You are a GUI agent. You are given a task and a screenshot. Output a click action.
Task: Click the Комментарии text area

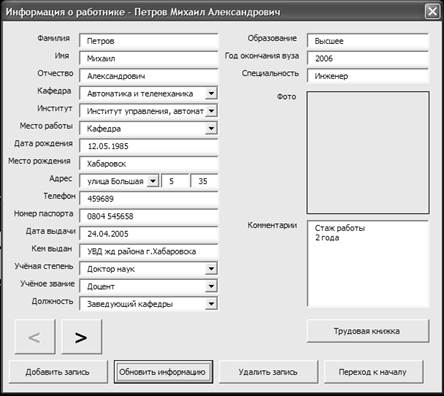coord(368,264)
